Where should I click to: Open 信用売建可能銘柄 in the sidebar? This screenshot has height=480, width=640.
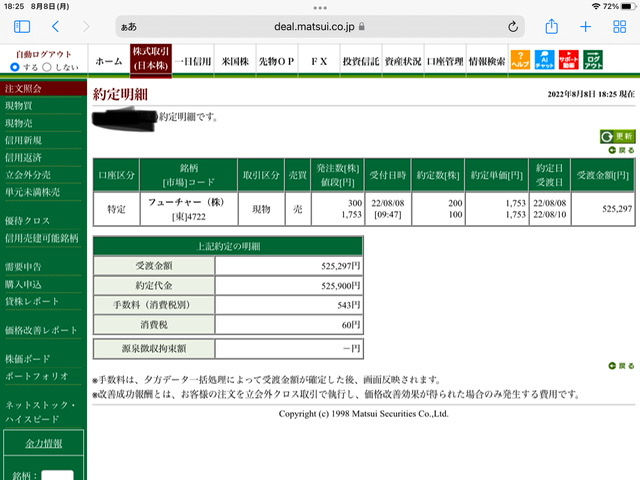click(43, 238)
